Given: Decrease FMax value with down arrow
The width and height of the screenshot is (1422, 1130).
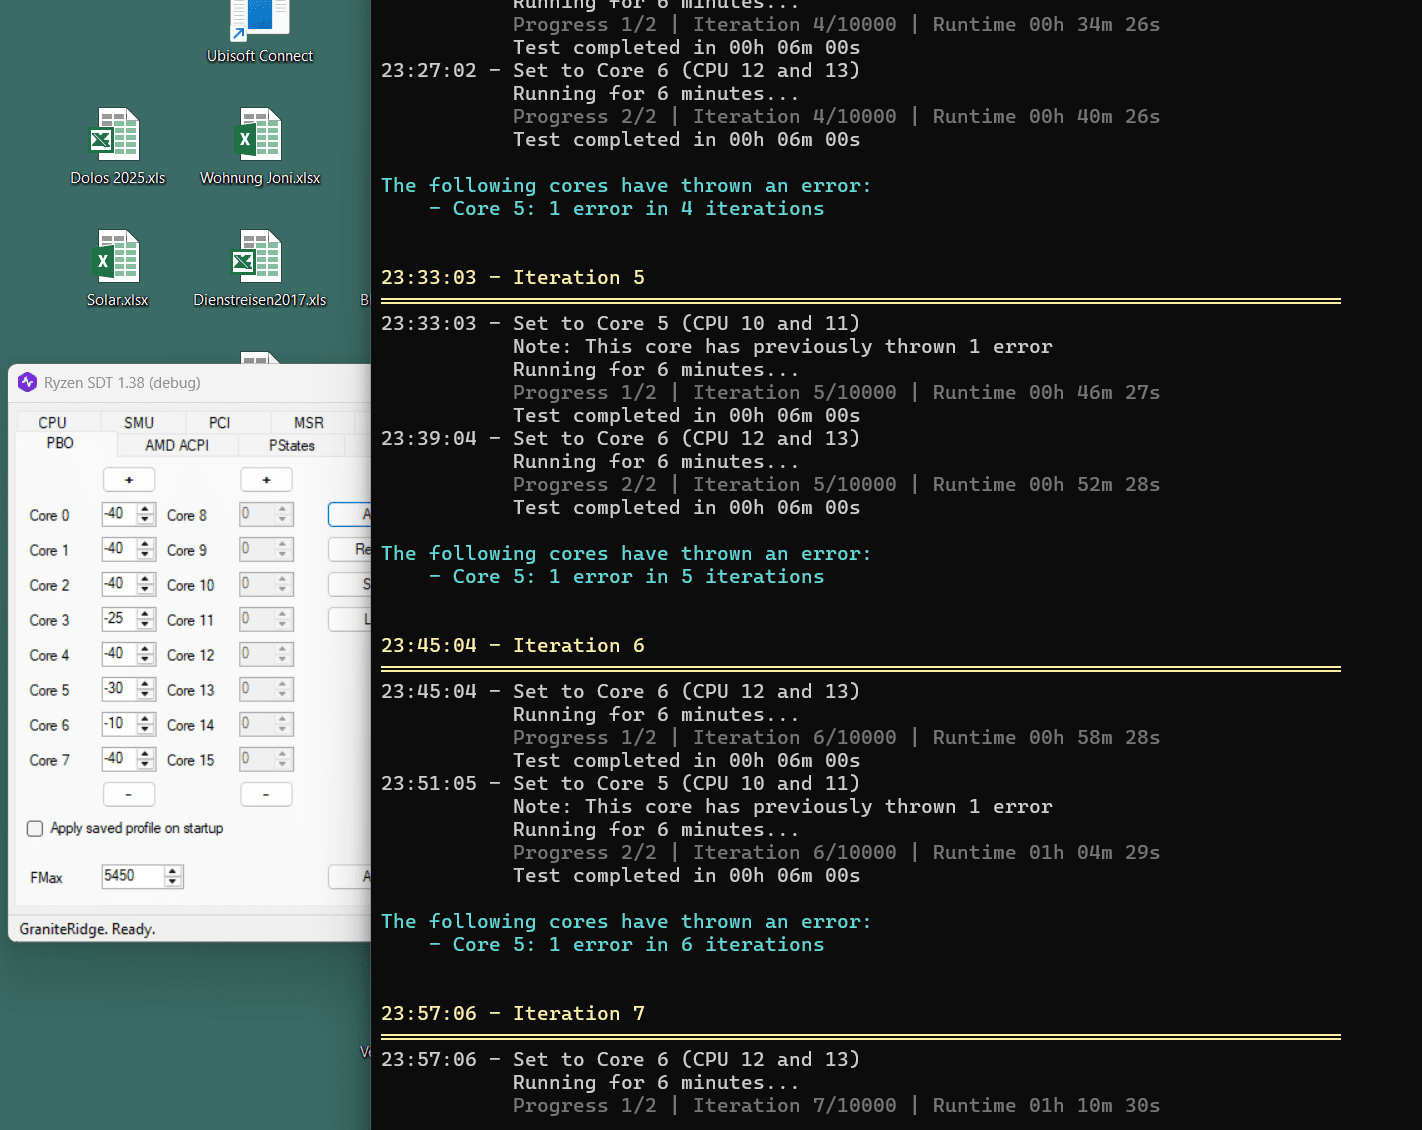Looking at the screenshot, I should point(174,882).
